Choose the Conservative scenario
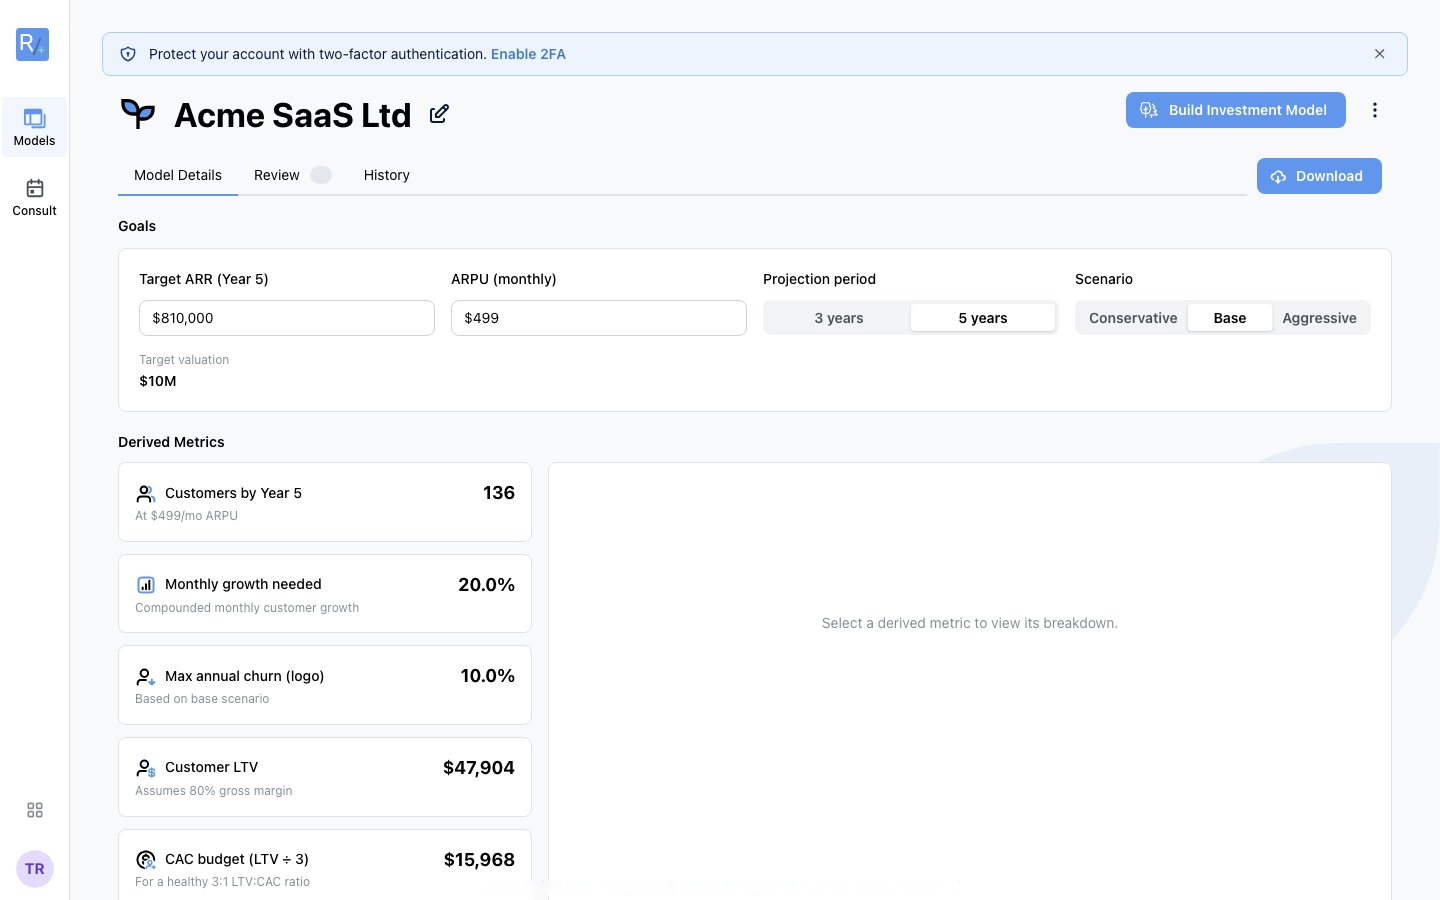This screenshot has width=1440, height=900. pyautogui.click(x=1133, y=318)
